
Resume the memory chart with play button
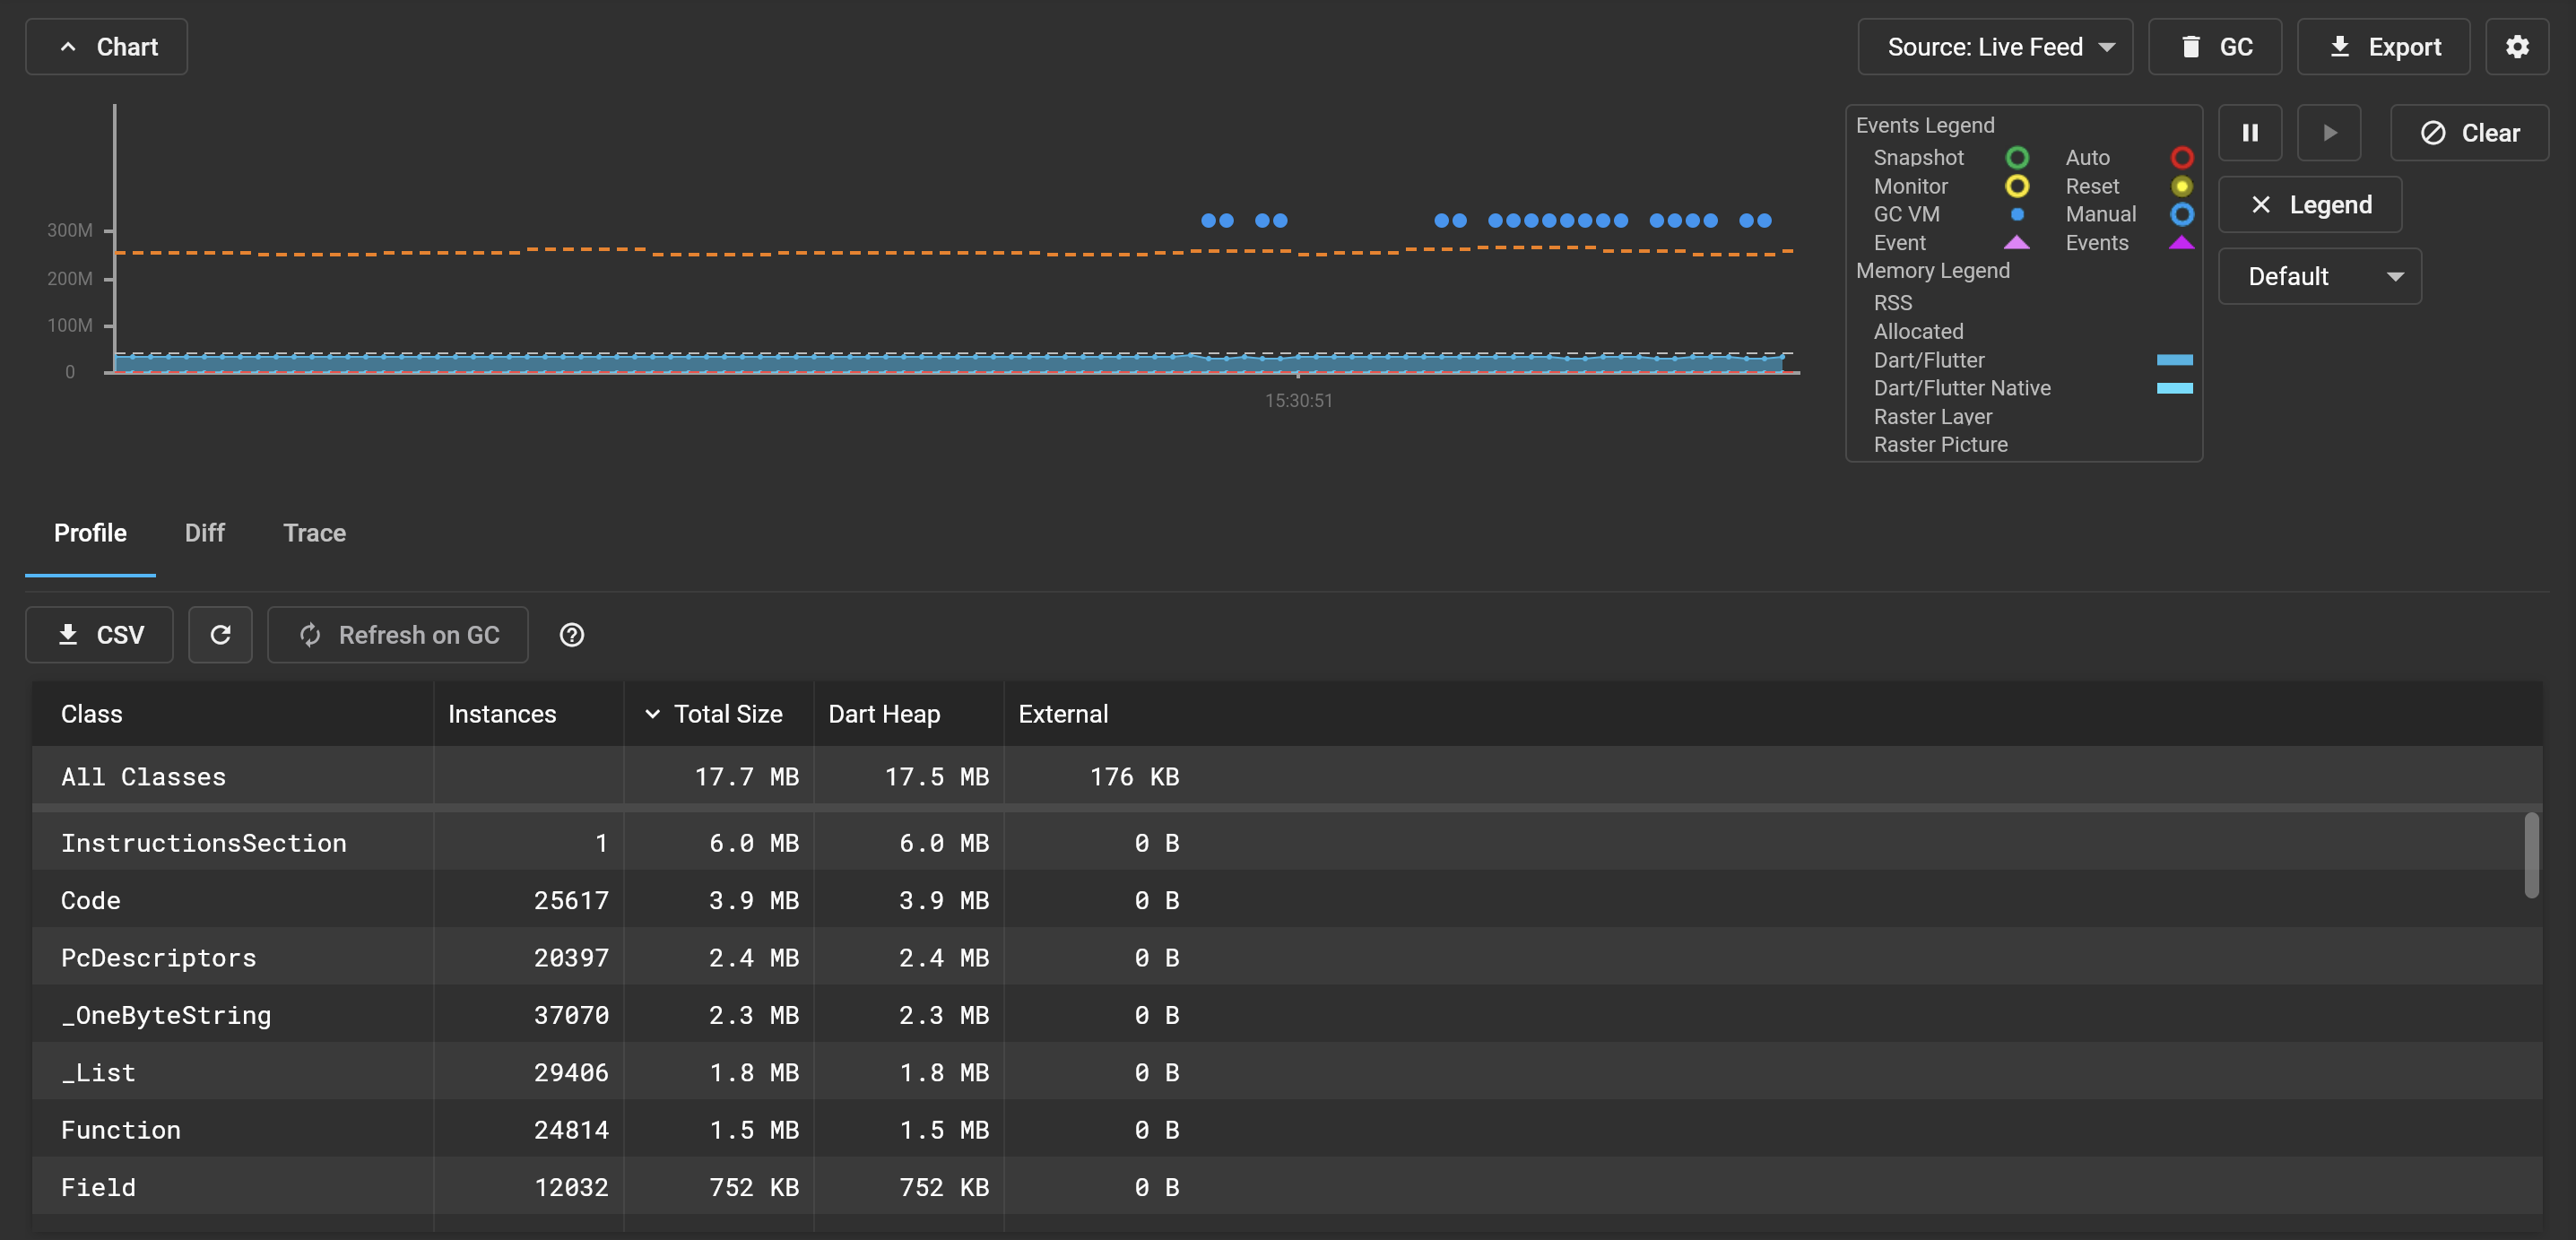click(2329, 133)
